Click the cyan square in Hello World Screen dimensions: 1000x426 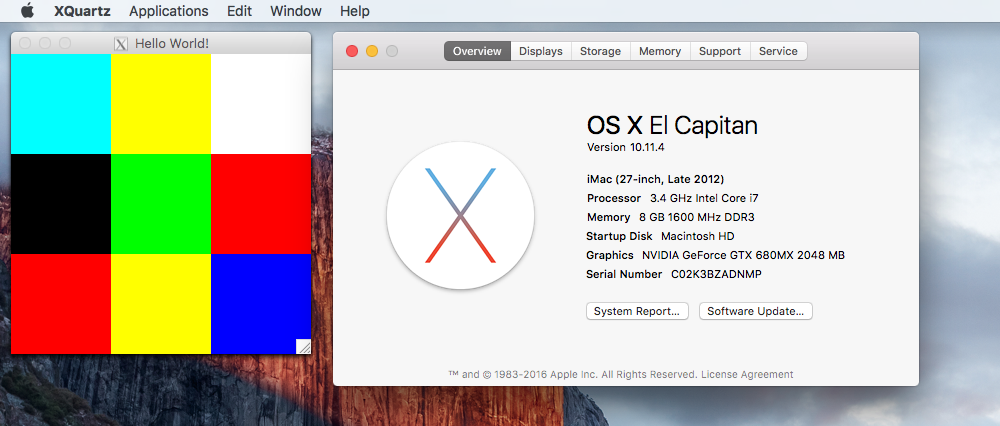[61, 104]
